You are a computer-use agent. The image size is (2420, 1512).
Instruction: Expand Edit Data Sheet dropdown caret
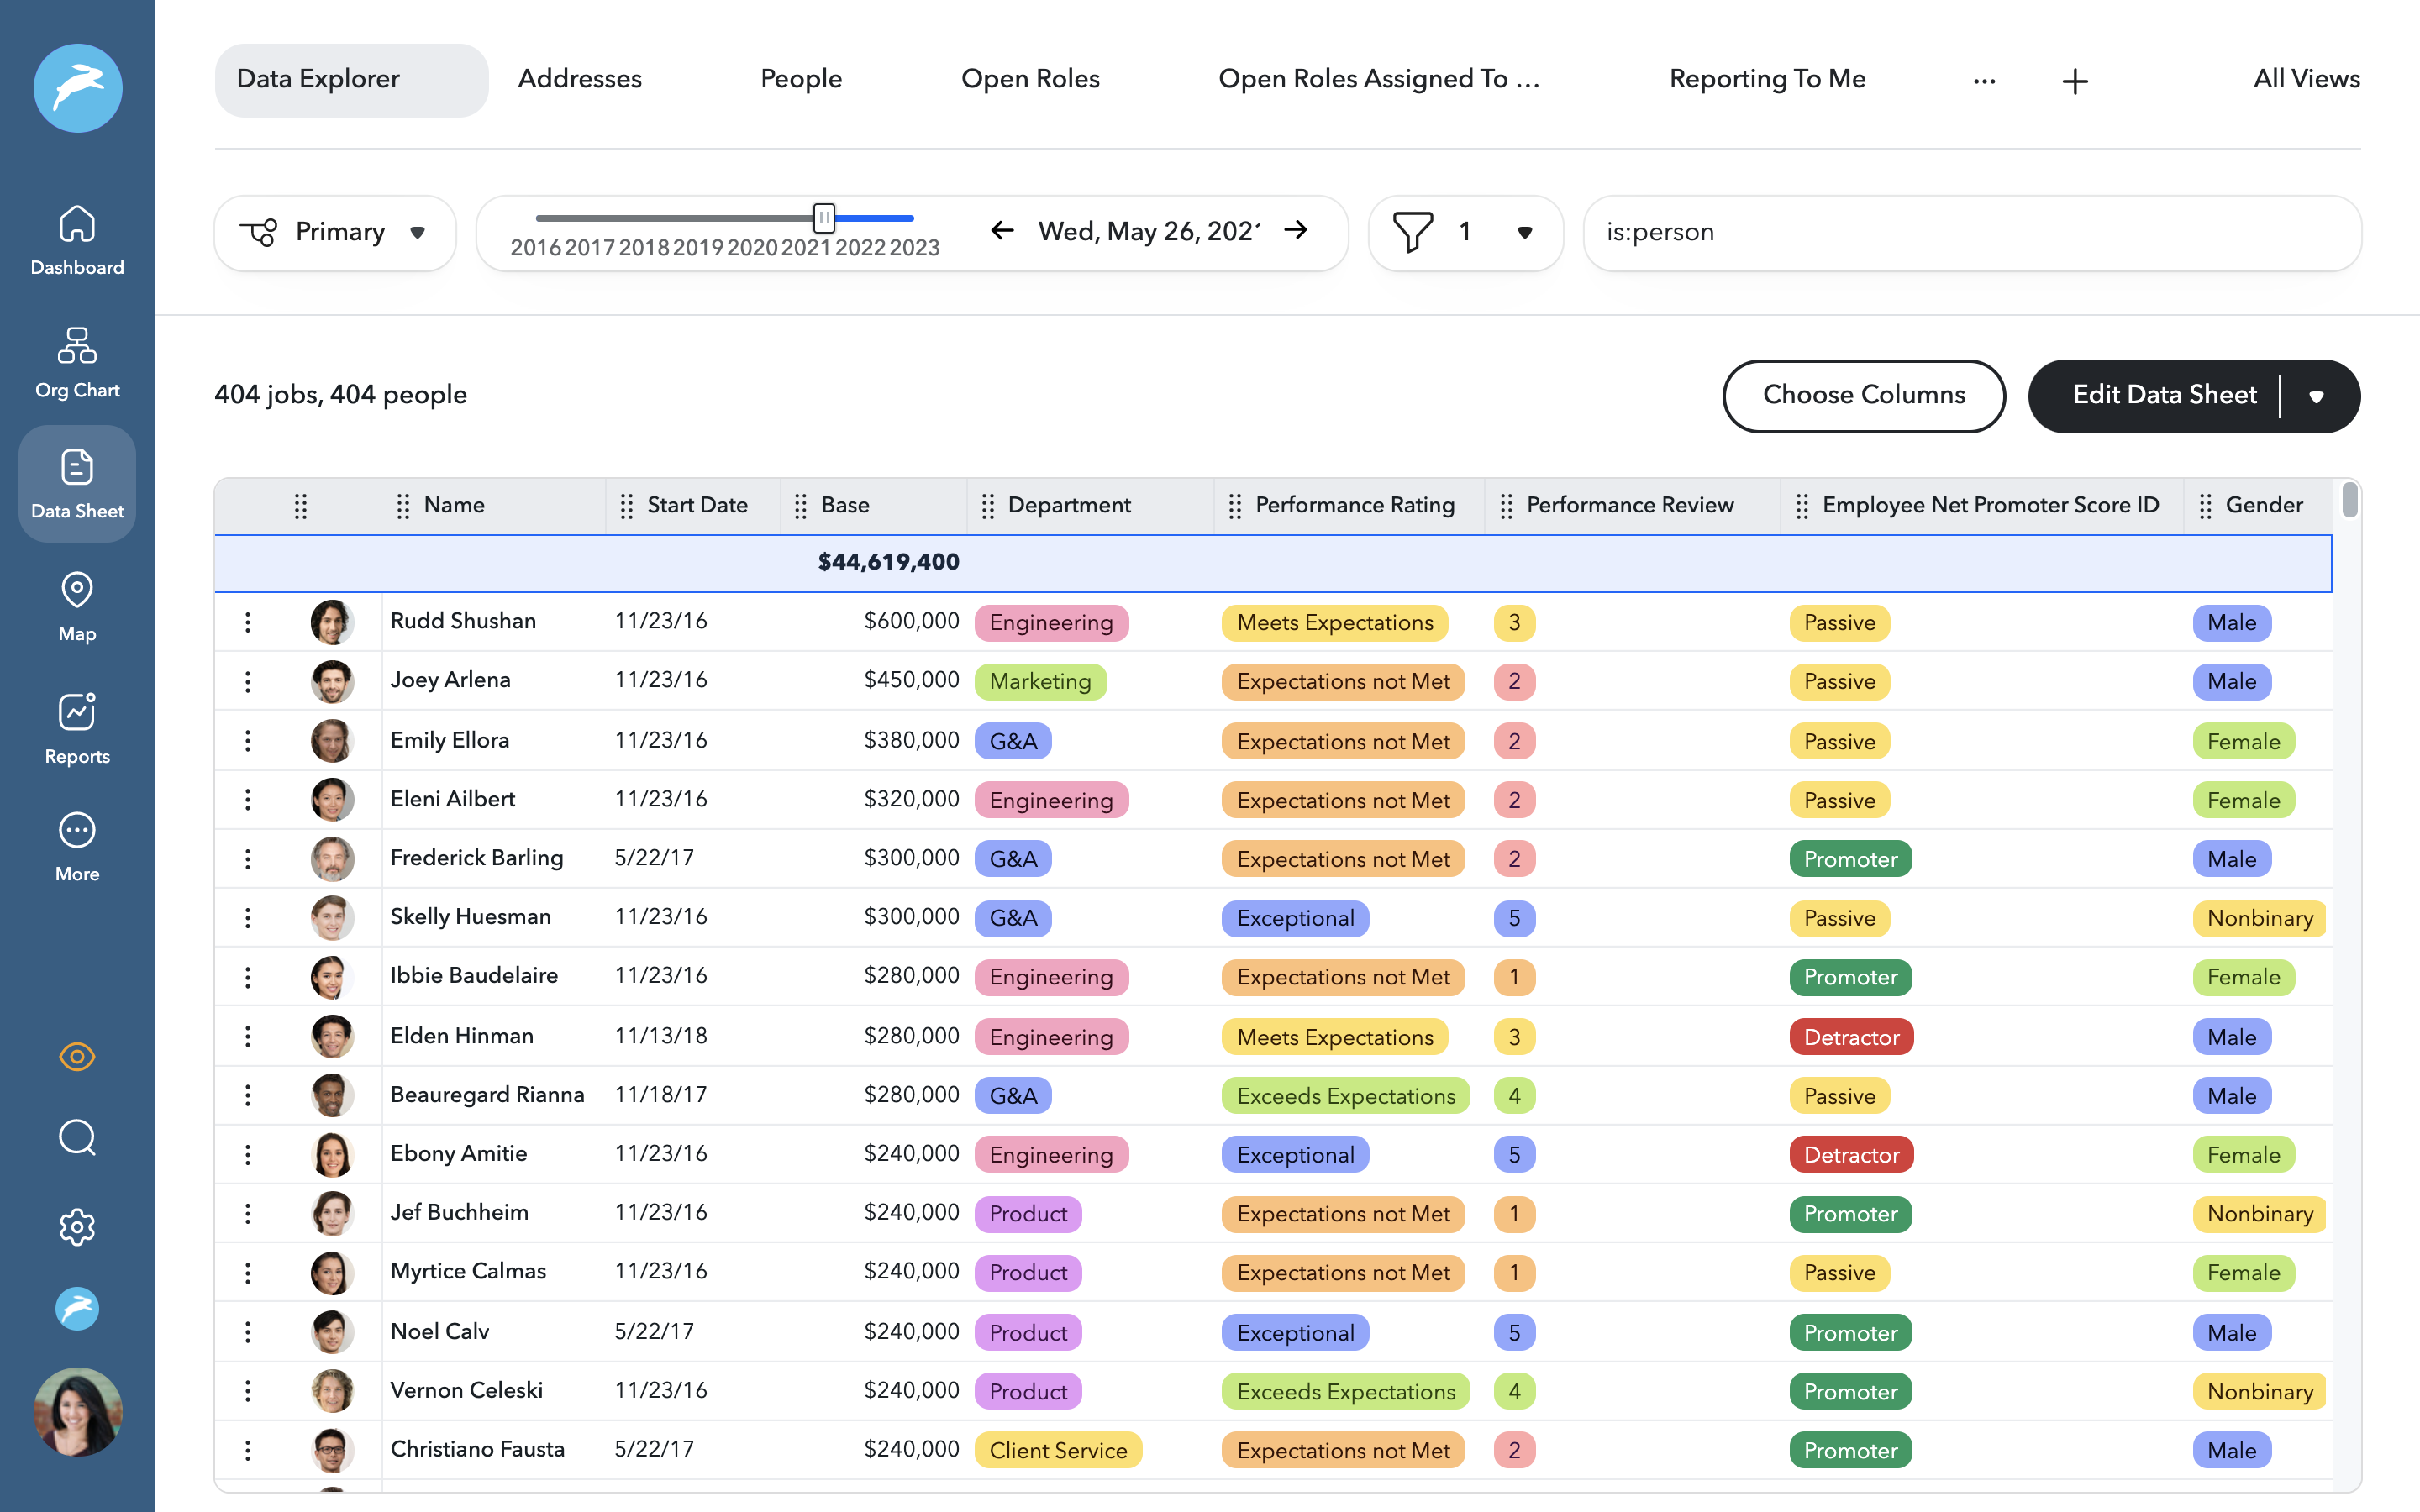[x=2316, y=397]
